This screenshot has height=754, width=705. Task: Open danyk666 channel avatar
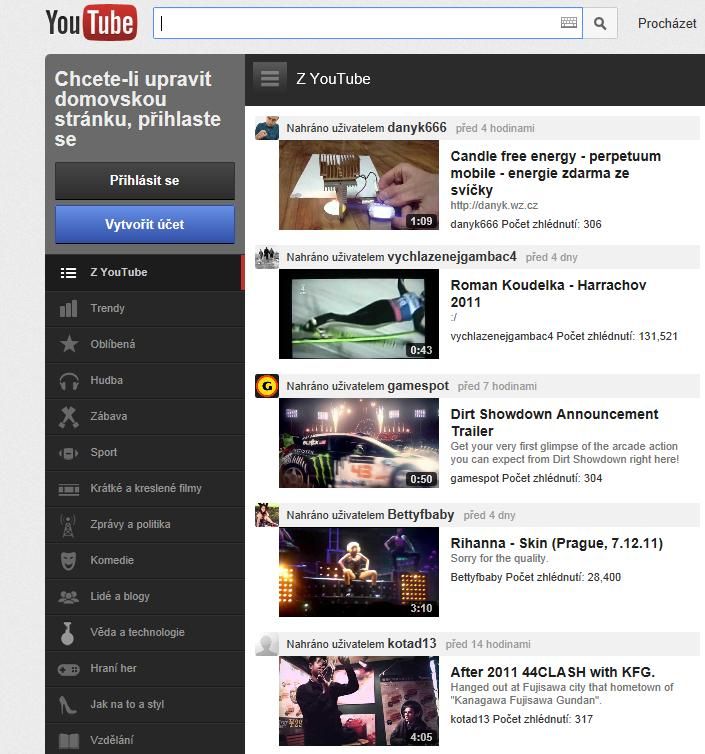click(267, 127)
